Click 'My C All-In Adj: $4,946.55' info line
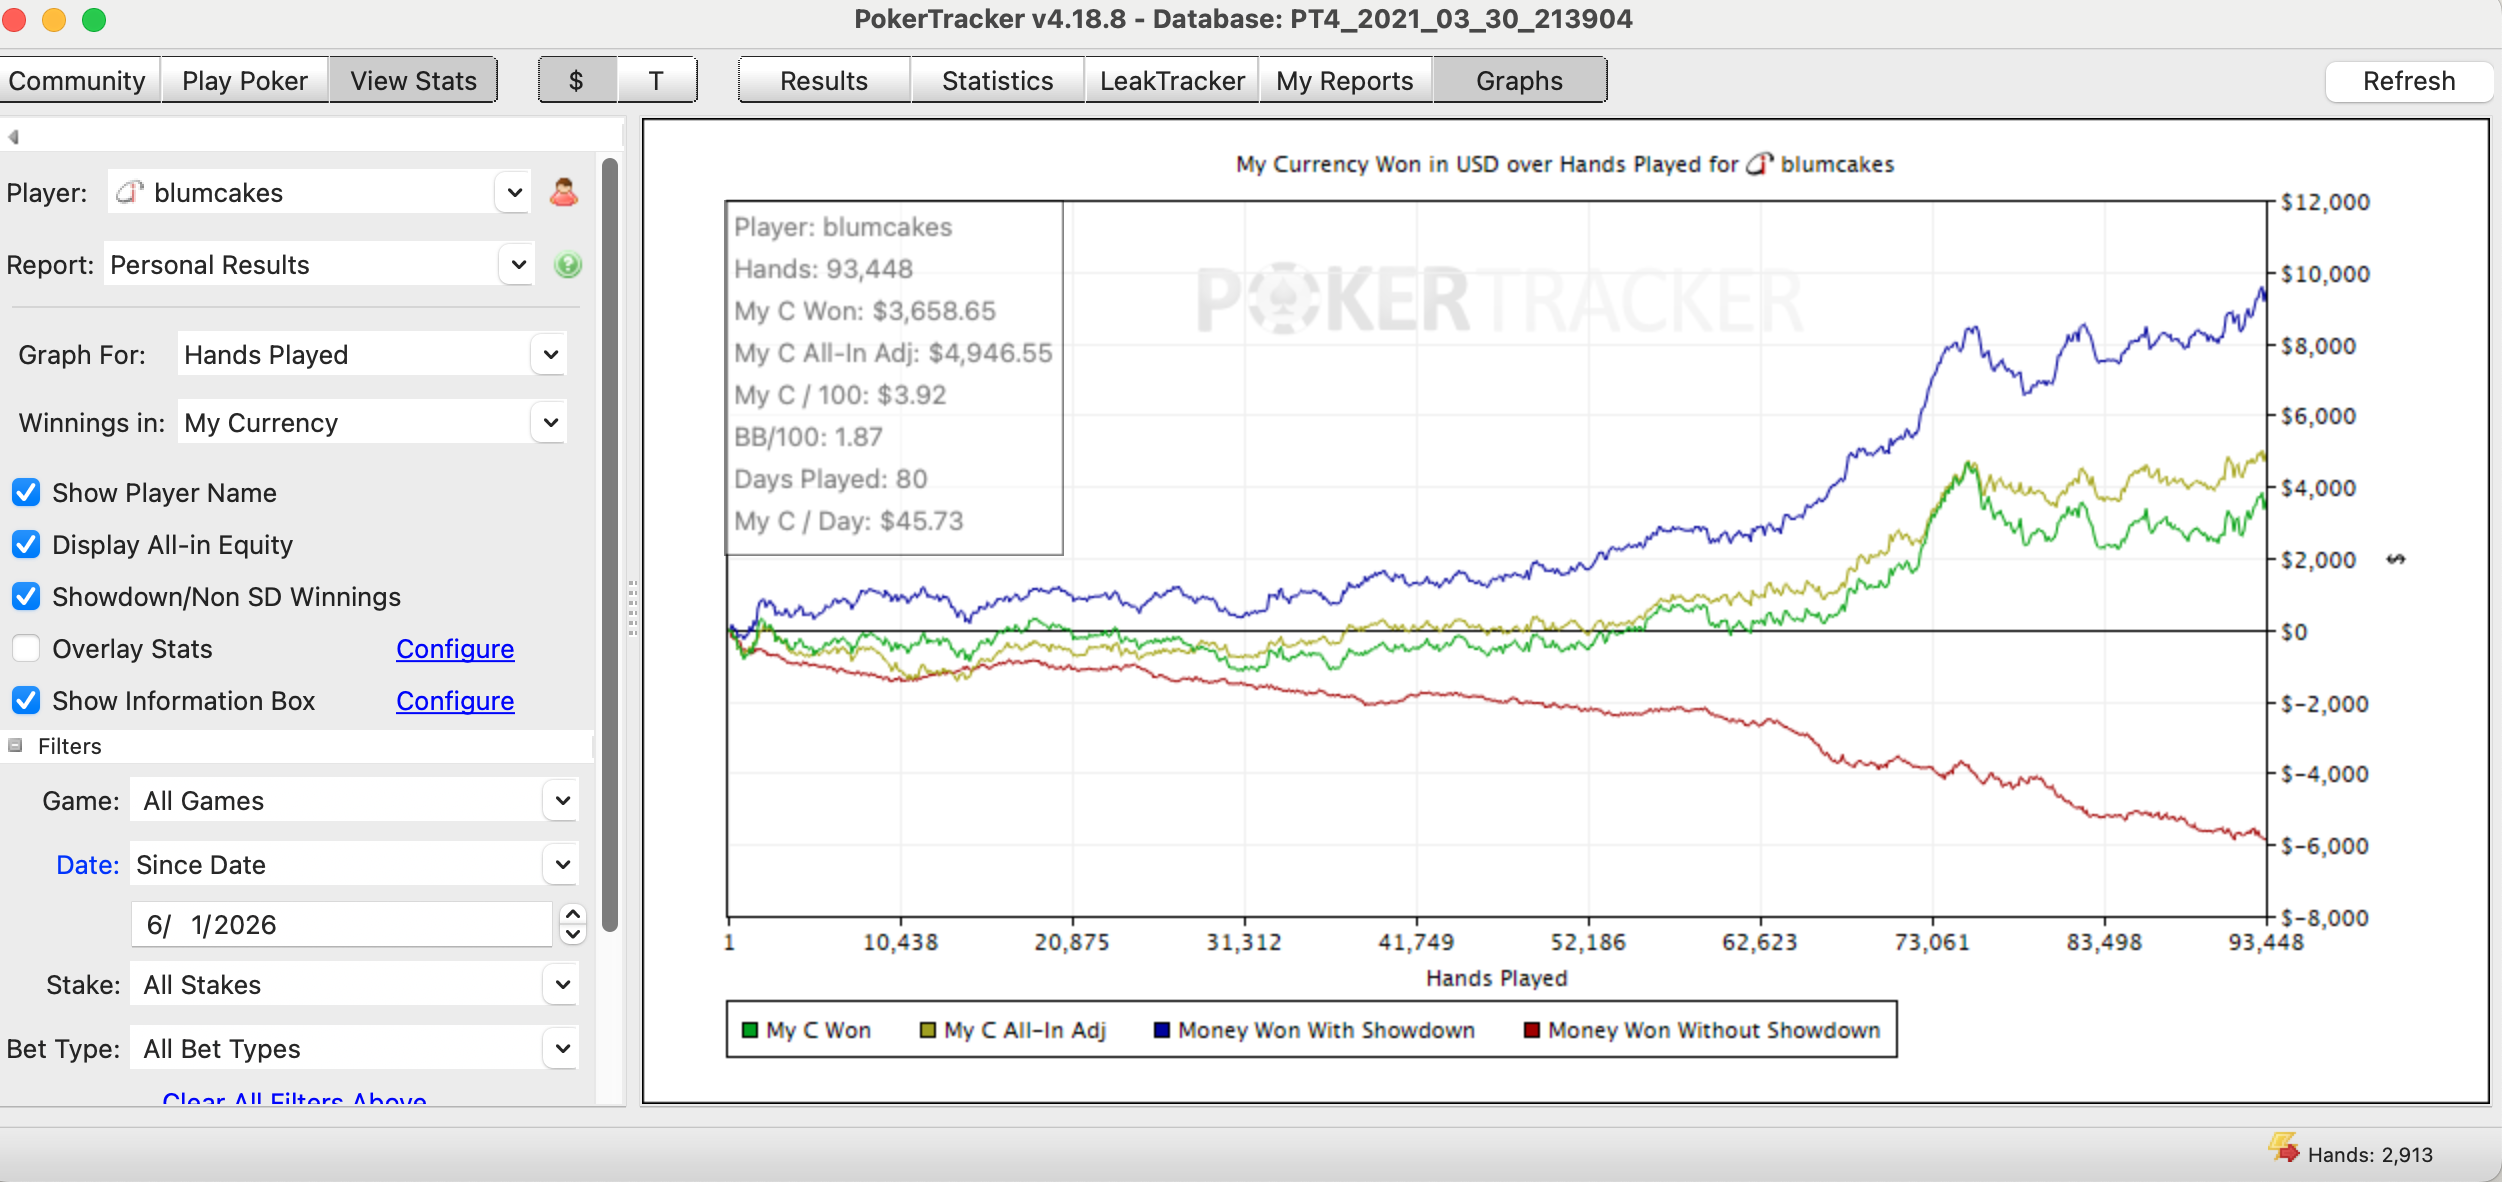Image resolution: width=2502 pixels, height=1182 pixels. click(893, 353)
